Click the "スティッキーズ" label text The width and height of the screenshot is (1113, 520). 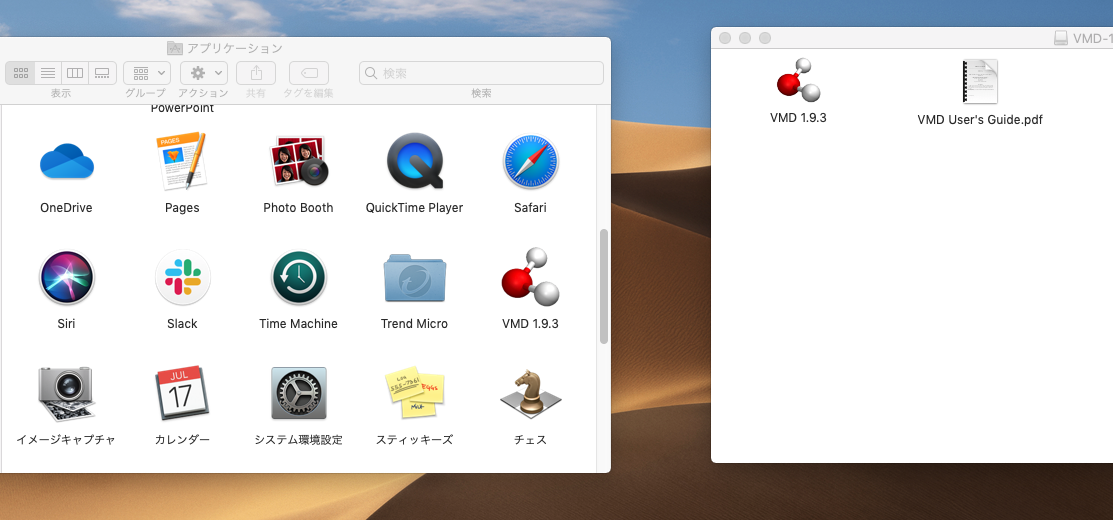415,440
